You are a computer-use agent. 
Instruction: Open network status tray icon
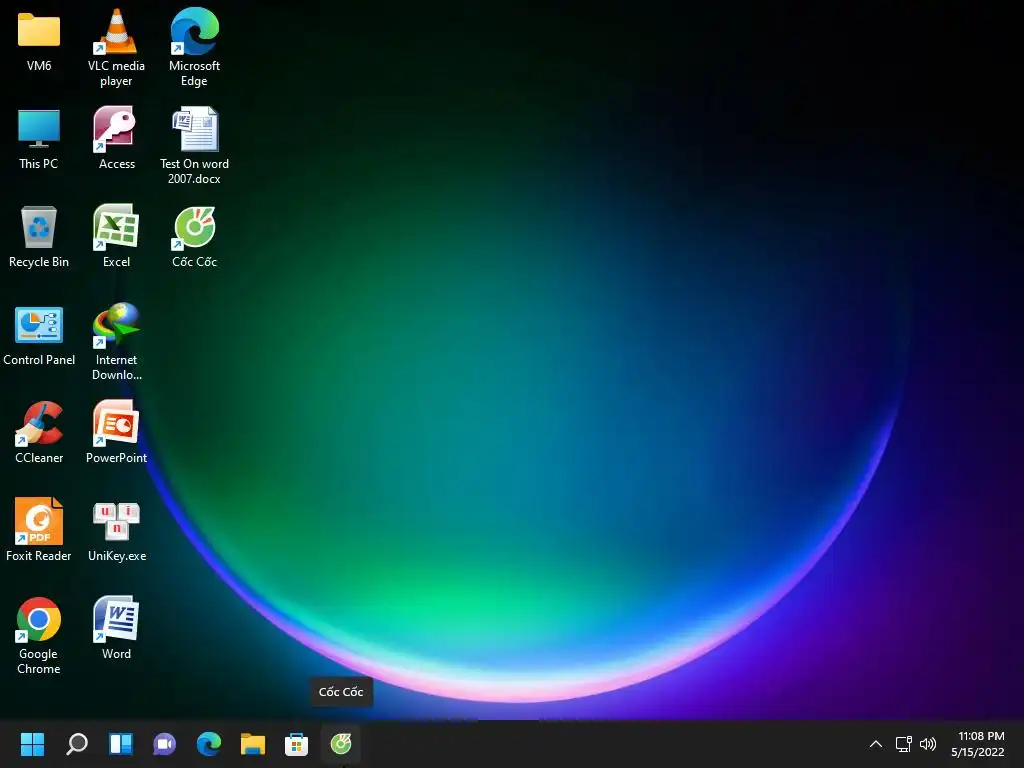pos(903,744)
